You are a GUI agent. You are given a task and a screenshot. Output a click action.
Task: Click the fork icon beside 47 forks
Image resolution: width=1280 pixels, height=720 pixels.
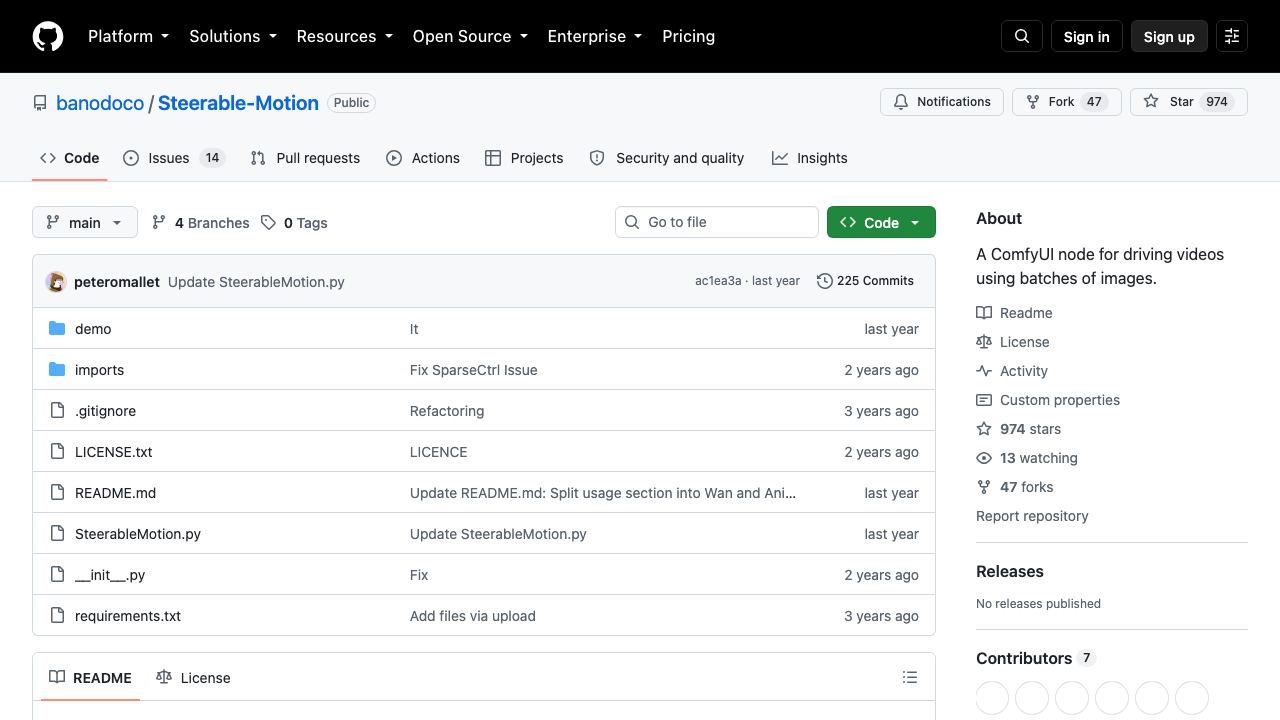pyautogui.click(x=984, y=487)
